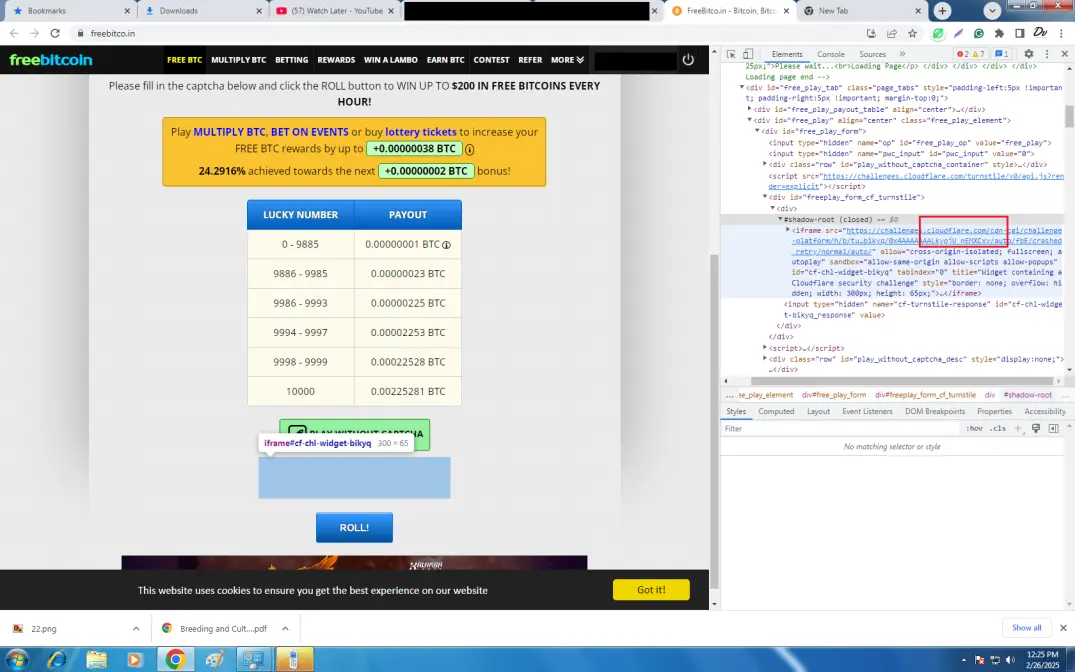Toggle the .cls classes button
Screen dimensions: 1075x672
point(998,429)
